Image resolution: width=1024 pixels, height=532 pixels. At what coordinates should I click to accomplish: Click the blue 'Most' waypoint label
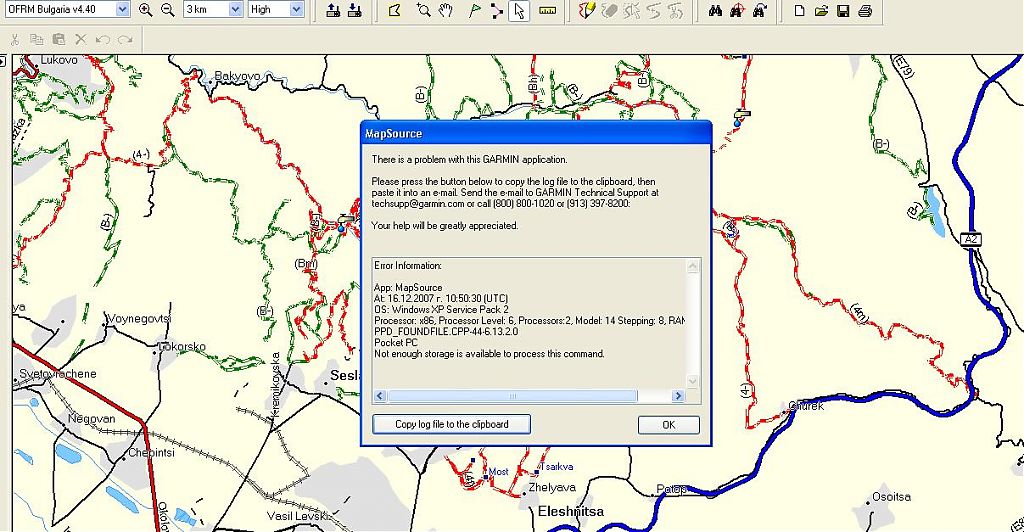coord(498,471)
